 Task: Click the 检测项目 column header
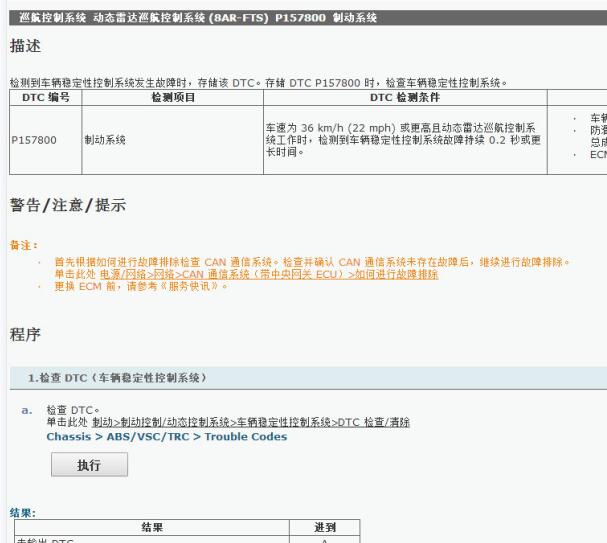(x=173, y=97)
